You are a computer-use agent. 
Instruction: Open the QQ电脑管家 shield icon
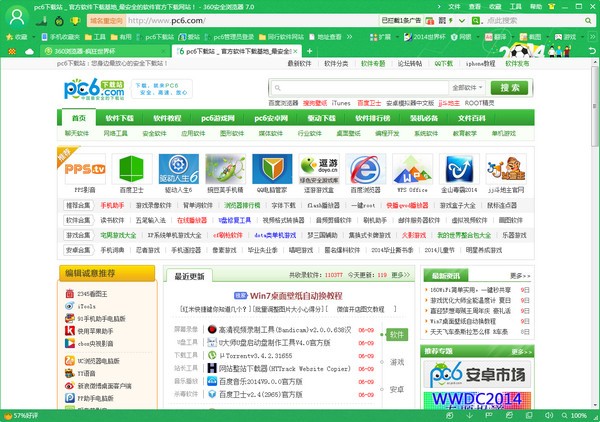272,169
